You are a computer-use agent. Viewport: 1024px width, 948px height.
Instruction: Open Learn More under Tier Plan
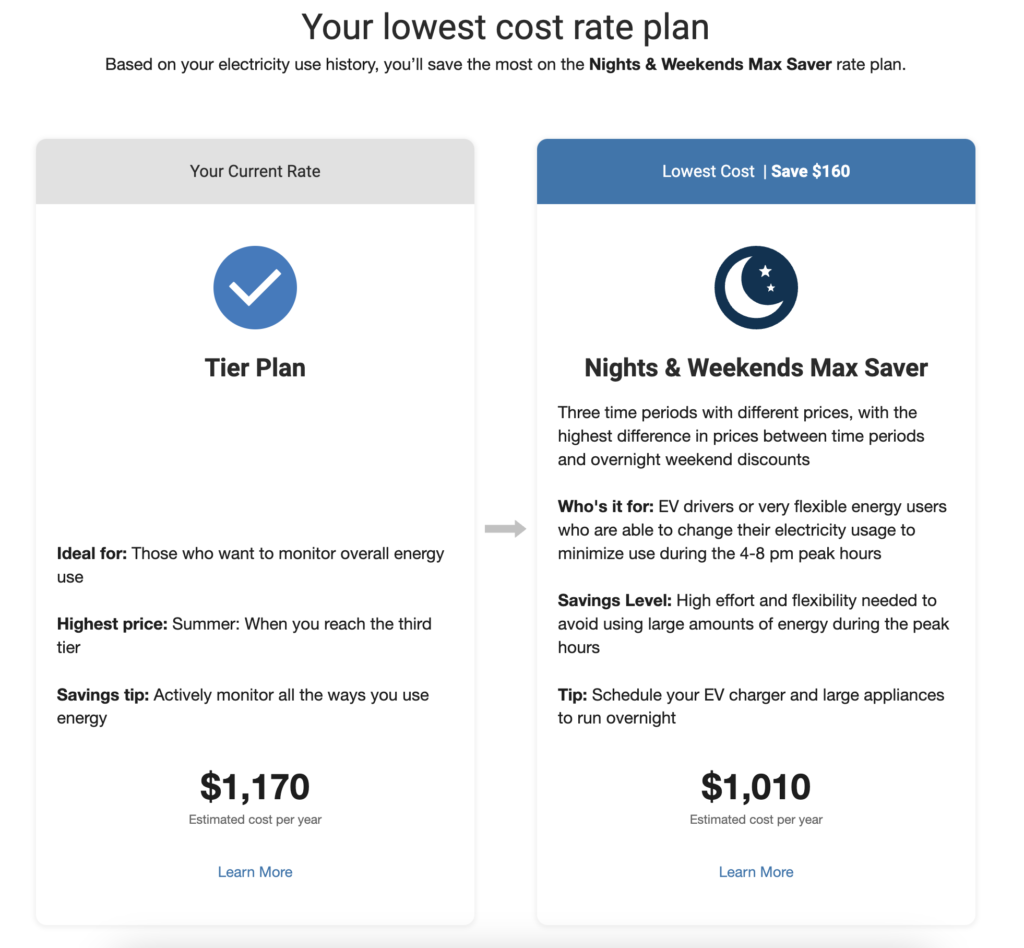tap(255, 872)
